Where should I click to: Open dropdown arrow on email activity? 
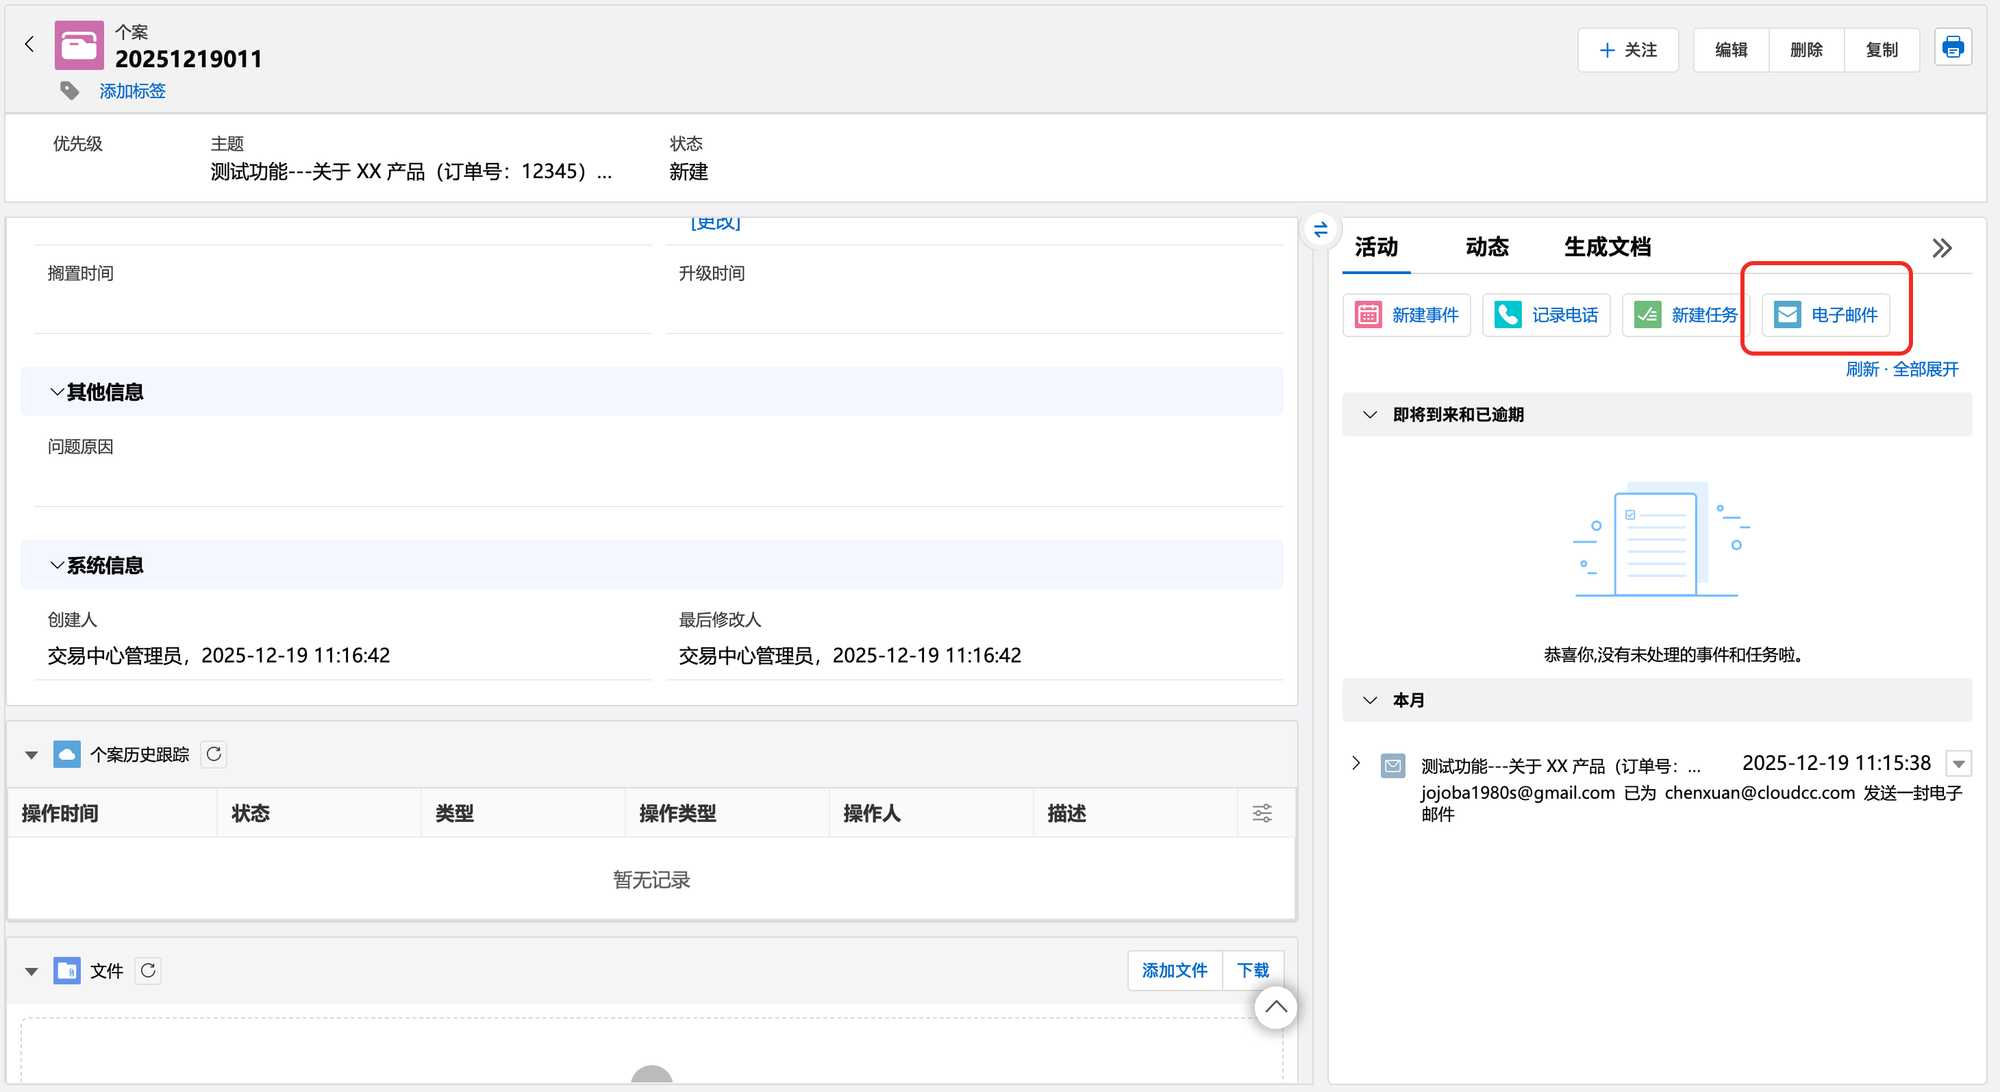(x=1958, y=764)
